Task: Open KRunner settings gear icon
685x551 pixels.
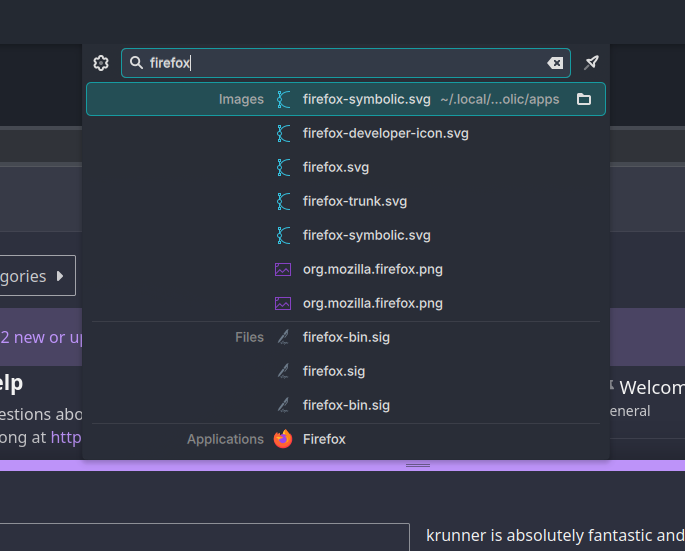Action: click(101, 63)
